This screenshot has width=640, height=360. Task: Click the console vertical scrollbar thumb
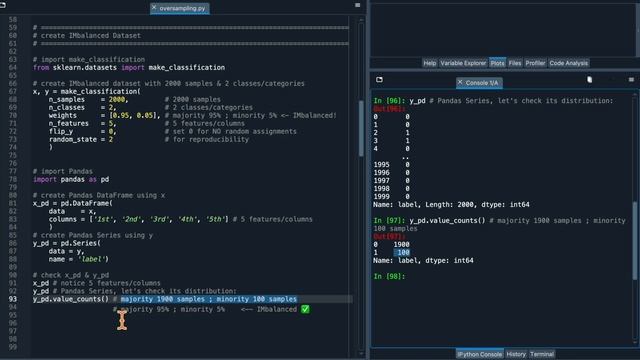pyautogui.click(x=635, y=241)
